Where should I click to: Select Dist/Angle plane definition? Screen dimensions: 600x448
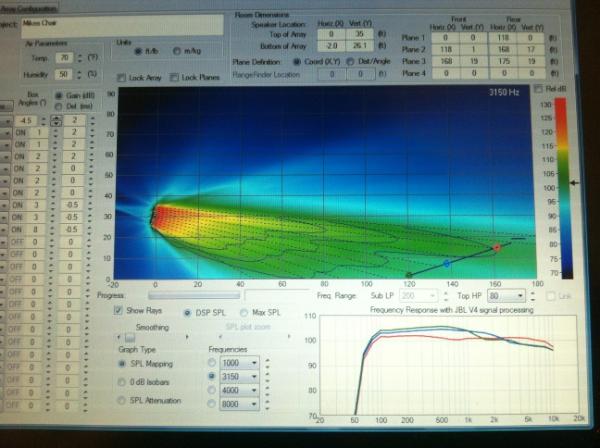click(350, 61)
